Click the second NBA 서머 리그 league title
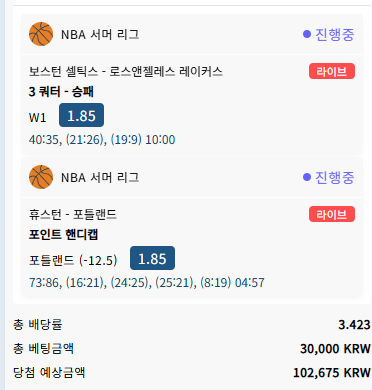Screen dimensions: 372x390 100,177
